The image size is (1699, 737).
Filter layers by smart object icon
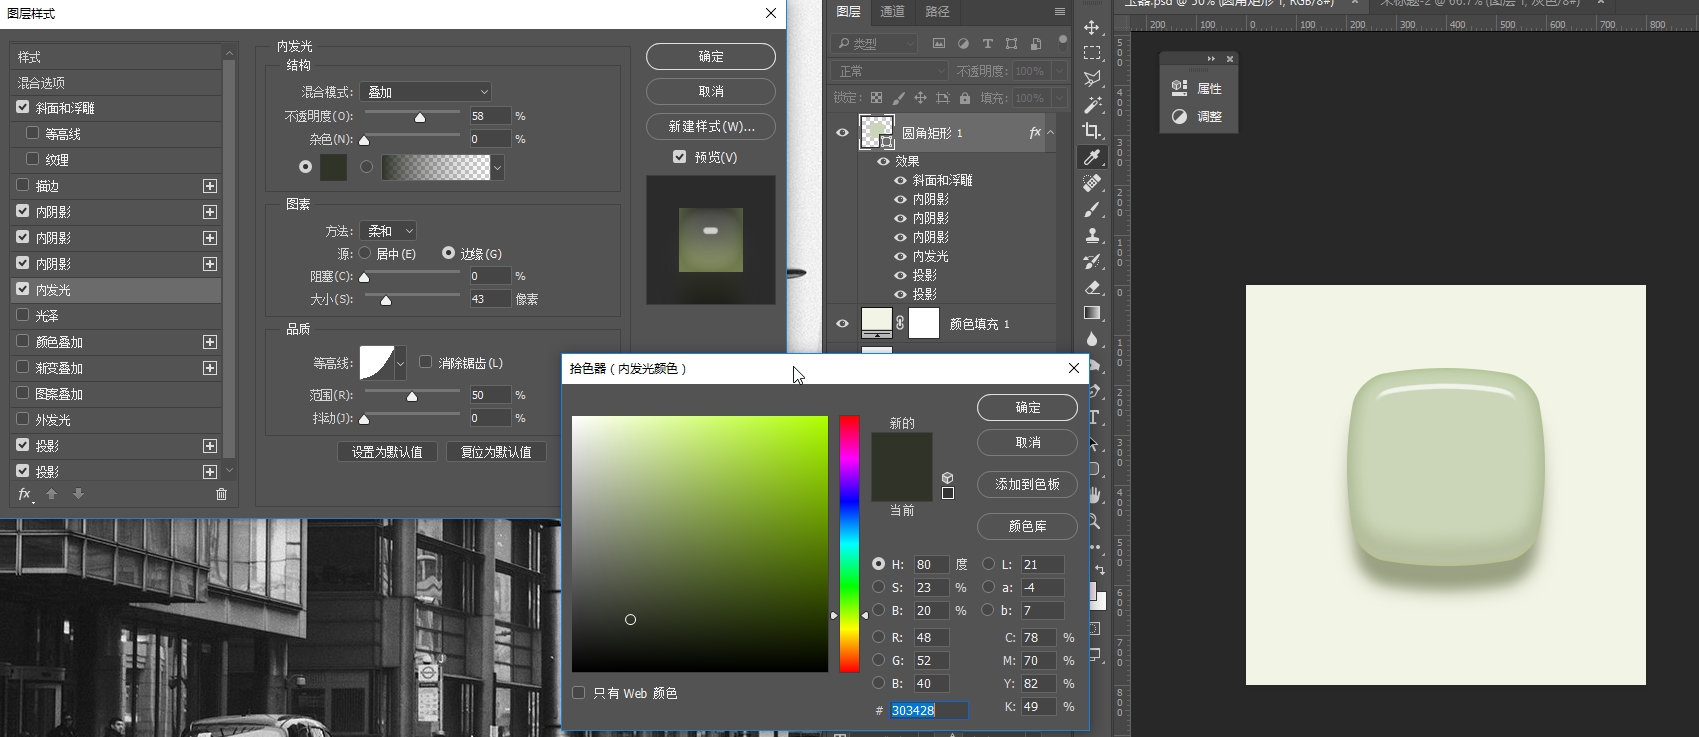(1036, 43)
